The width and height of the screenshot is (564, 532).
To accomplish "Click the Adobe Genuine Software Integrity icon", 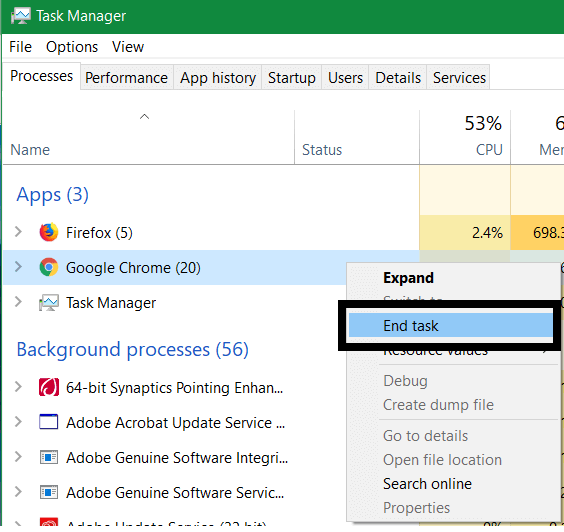I will pyautogui.click(x=49, y=457).
